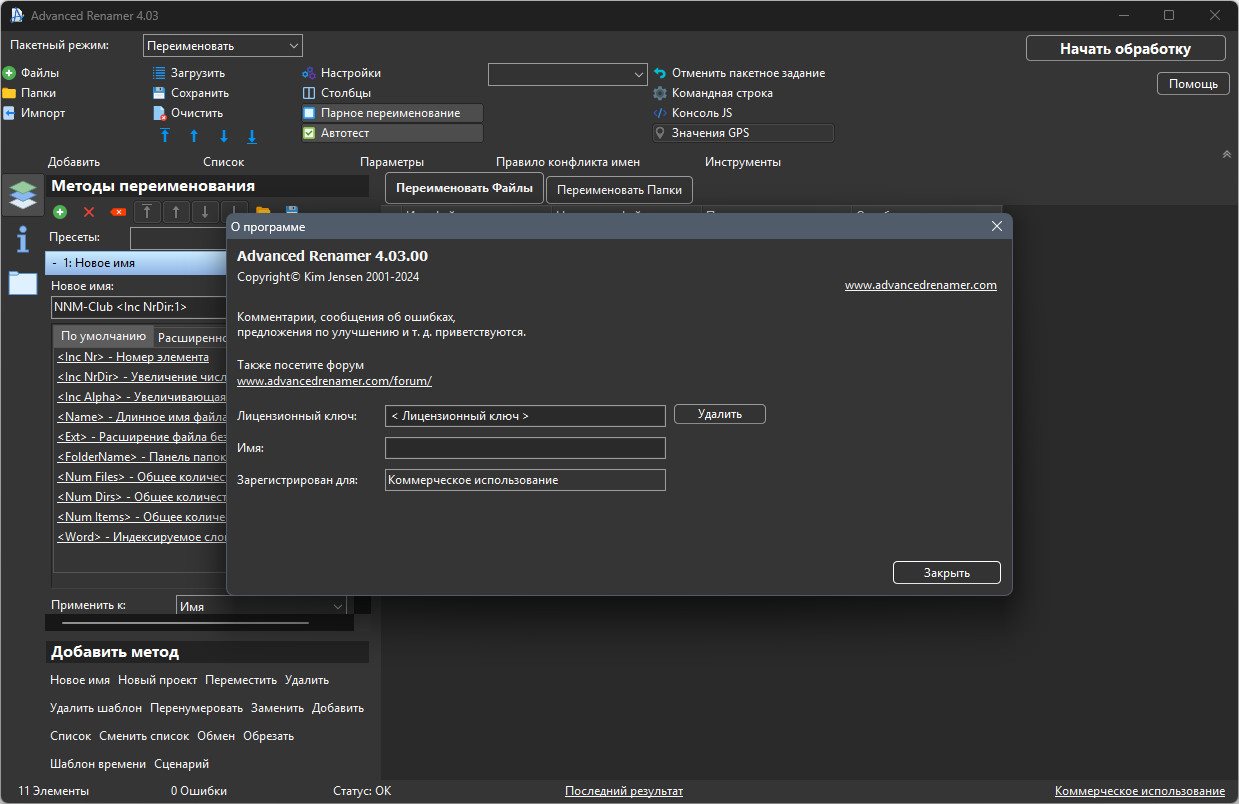1239x804 pixels.
Task: Switch to the Переименовать Папки tab
Action: pos(619,189)
